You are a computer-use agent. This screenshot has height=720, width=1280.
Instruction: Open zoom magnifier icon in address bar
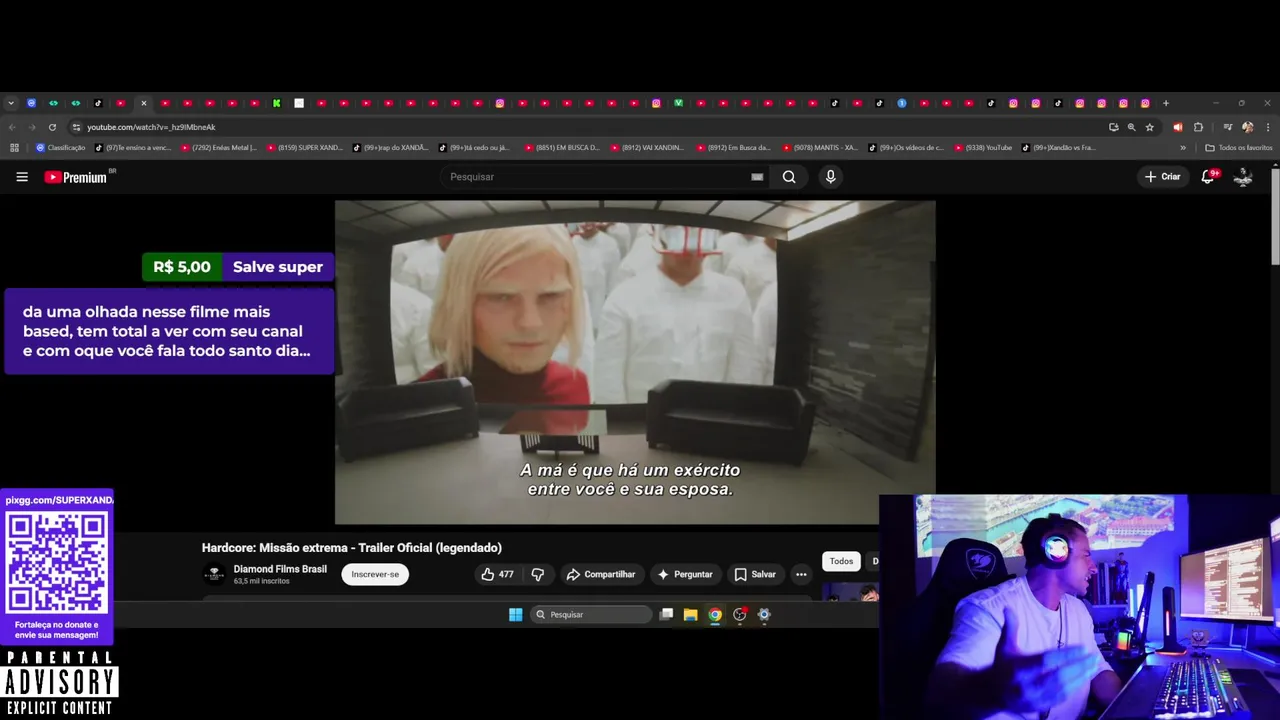pyautogui.click(x=1131, y=127)
